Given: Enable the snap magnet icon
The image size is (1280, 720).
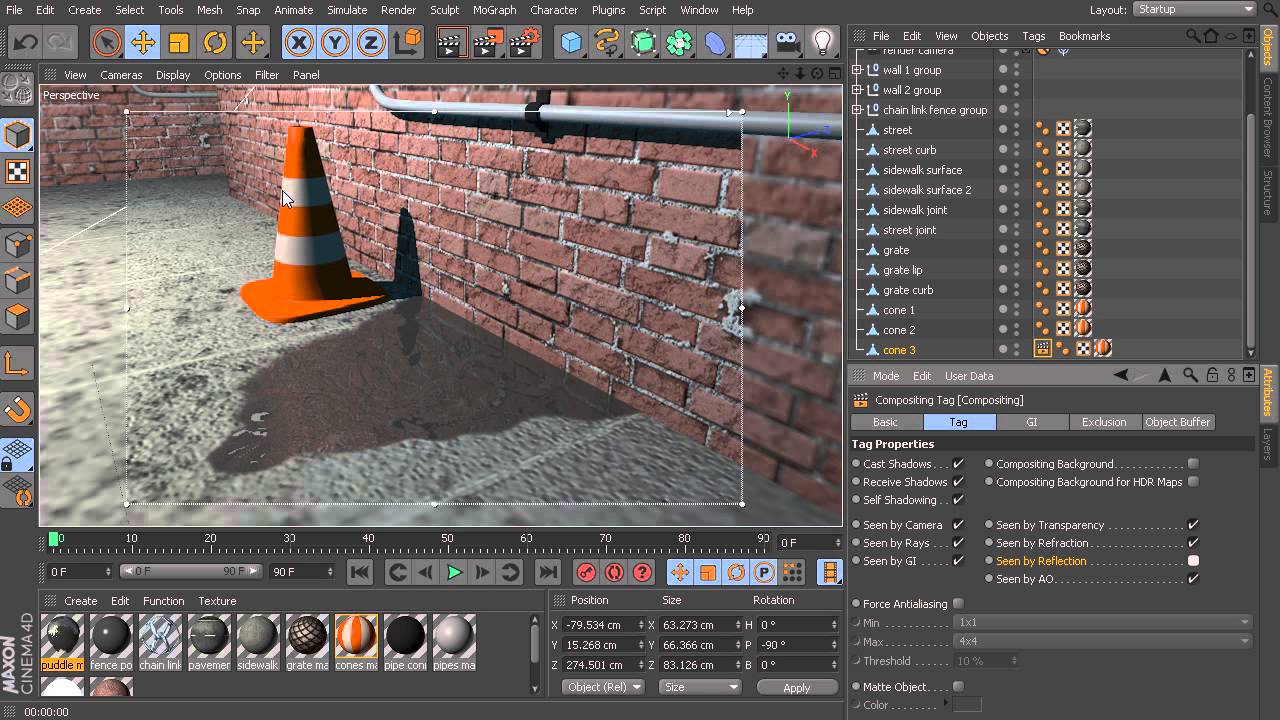Looking at the screenshot, I should pos(17,409).
